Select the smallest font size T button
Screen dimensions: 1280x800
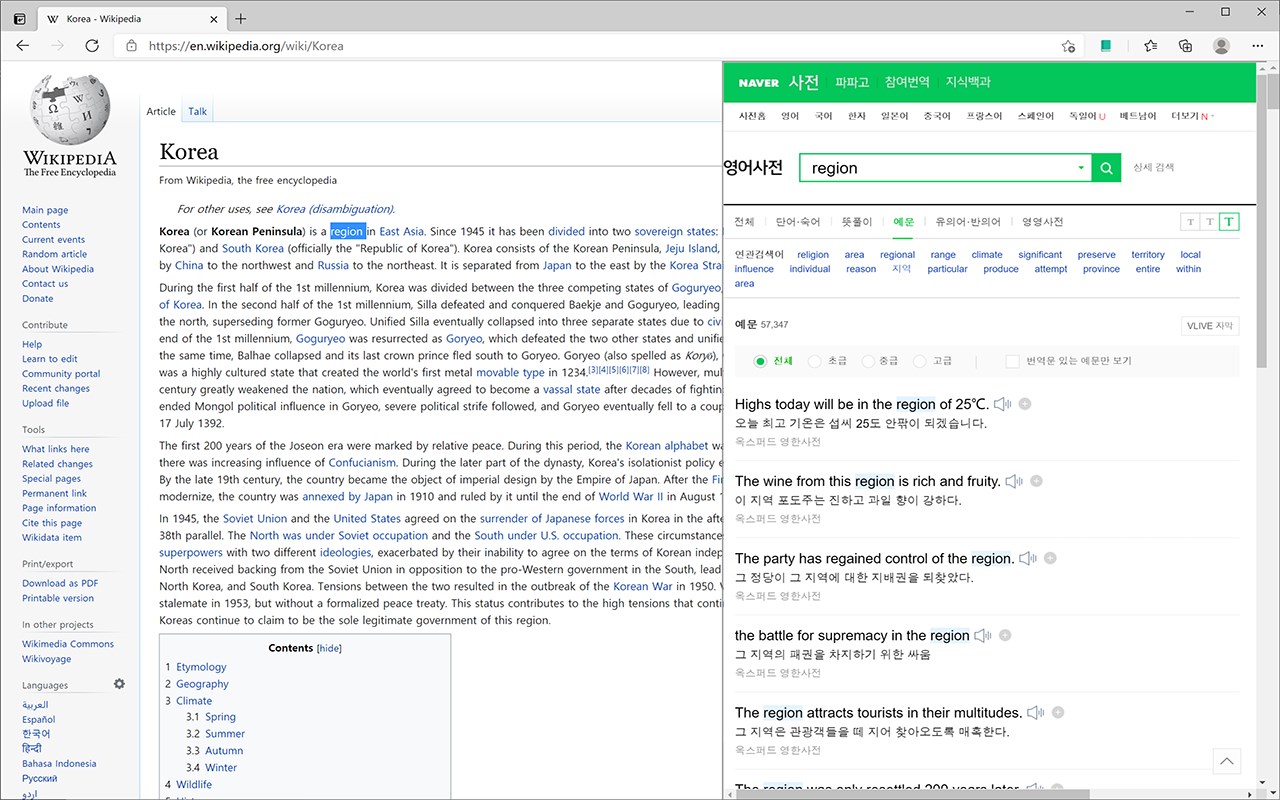(1190, 222)
